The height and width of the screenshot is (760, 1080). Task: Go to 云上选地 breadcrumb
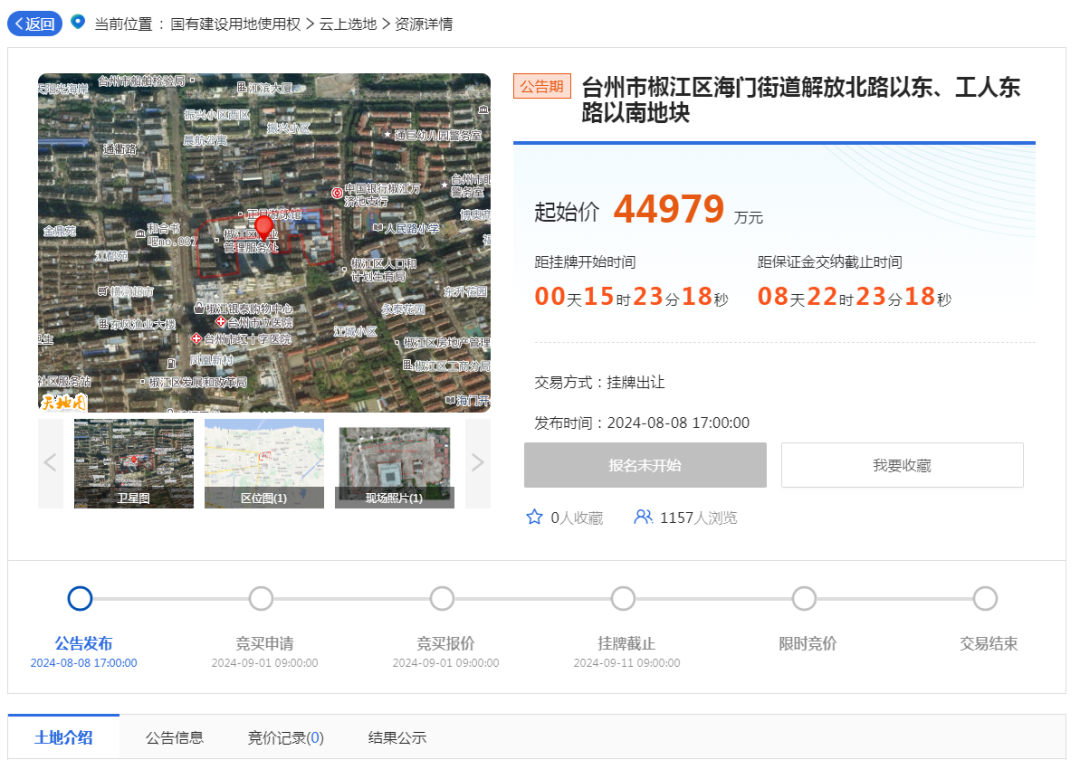[348, 24]
